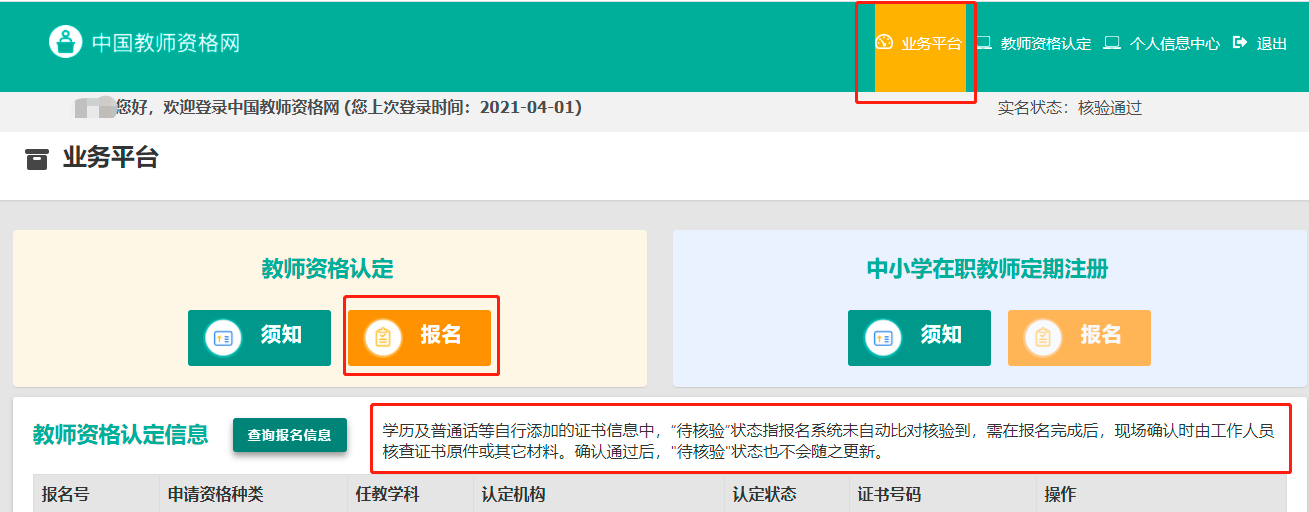Click the dashboard icon beside 业务平台 tab
1309x512 pixels.
click(884, 43)
